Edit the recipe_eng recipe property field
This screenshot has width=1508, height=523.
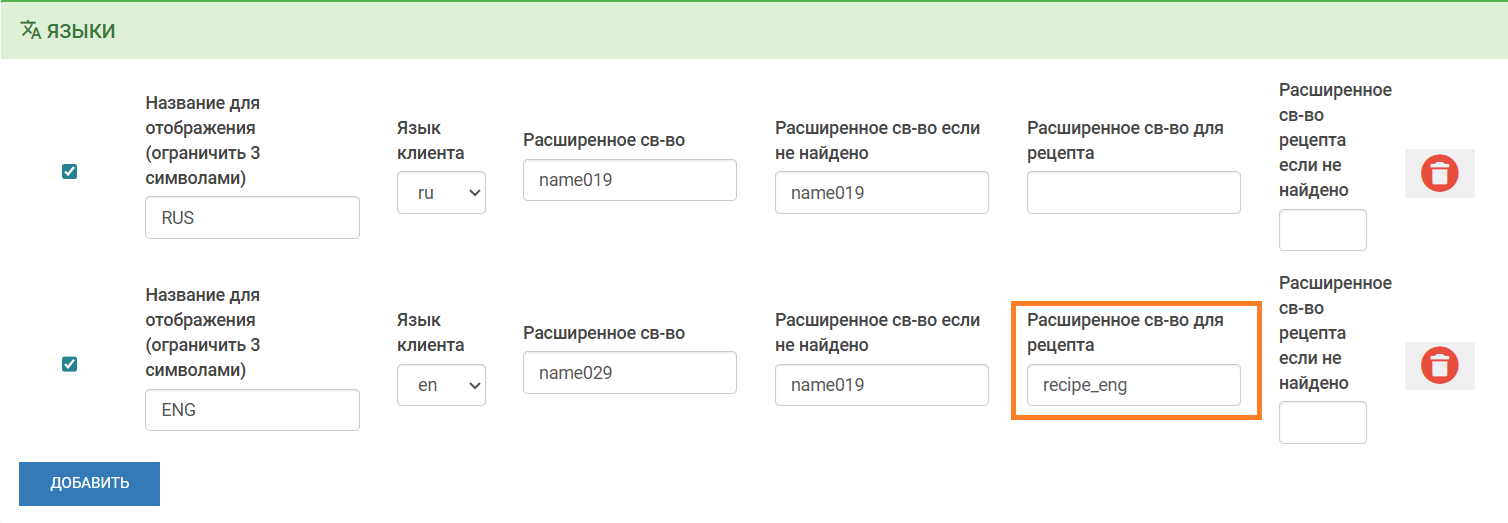1133,385
